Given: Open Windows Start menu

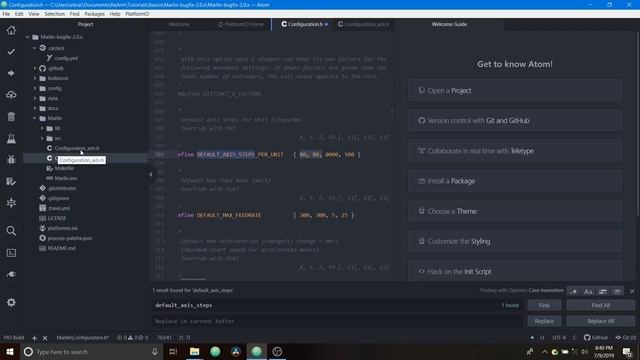Looking at the screenshot, I should (10, 351).
